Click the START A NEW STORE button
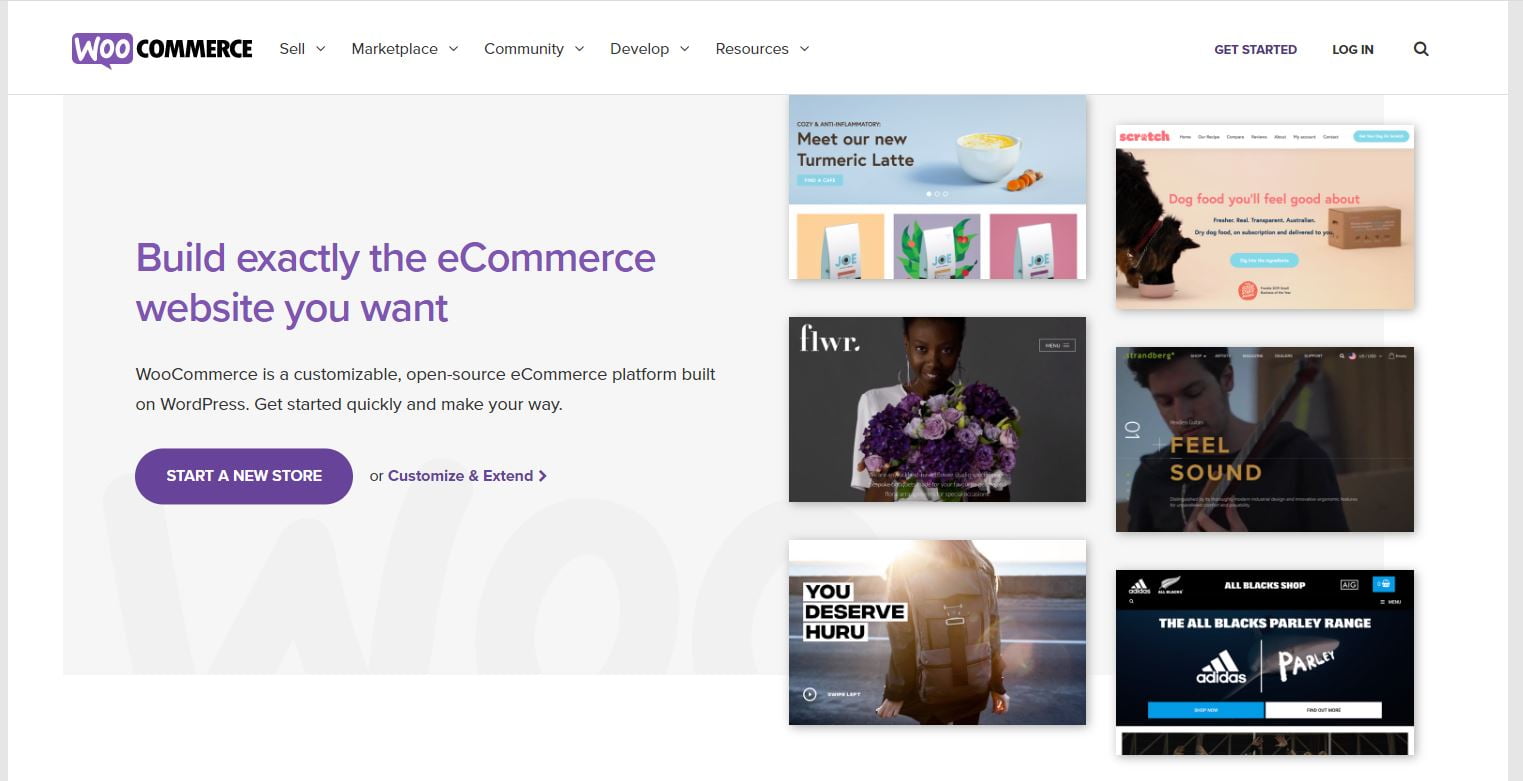 click(243, 476)
